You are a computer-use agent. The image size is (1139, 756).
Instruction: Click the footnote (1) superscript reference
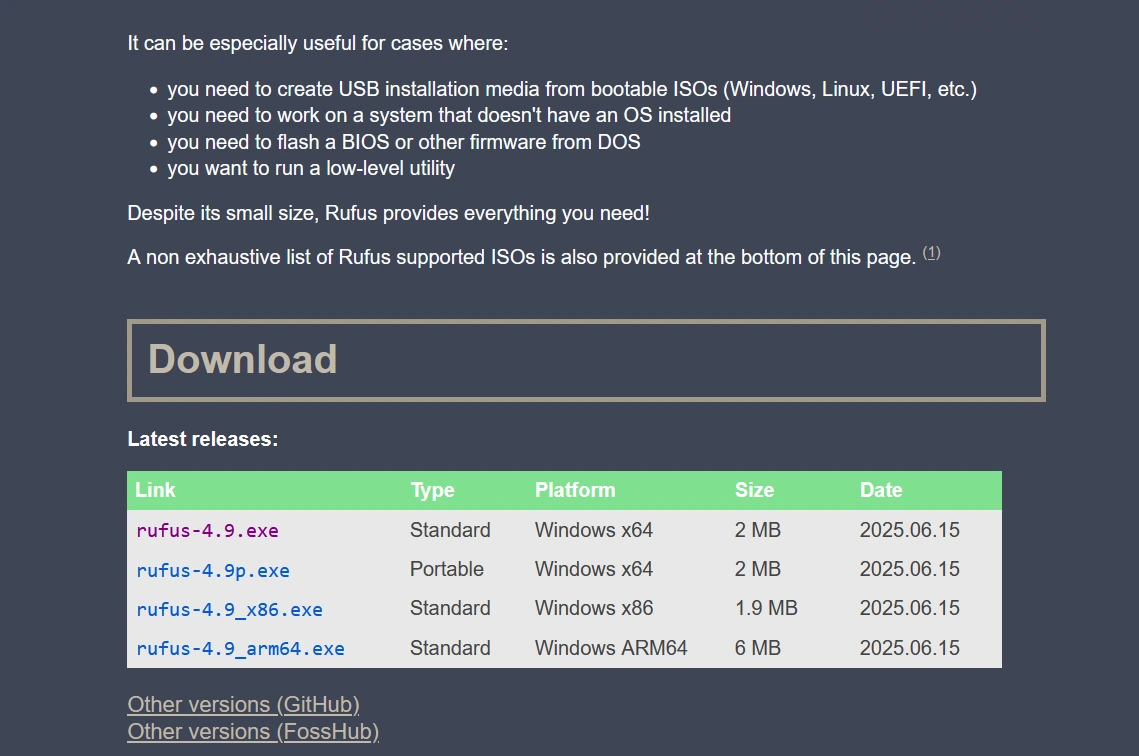(931, 253)
